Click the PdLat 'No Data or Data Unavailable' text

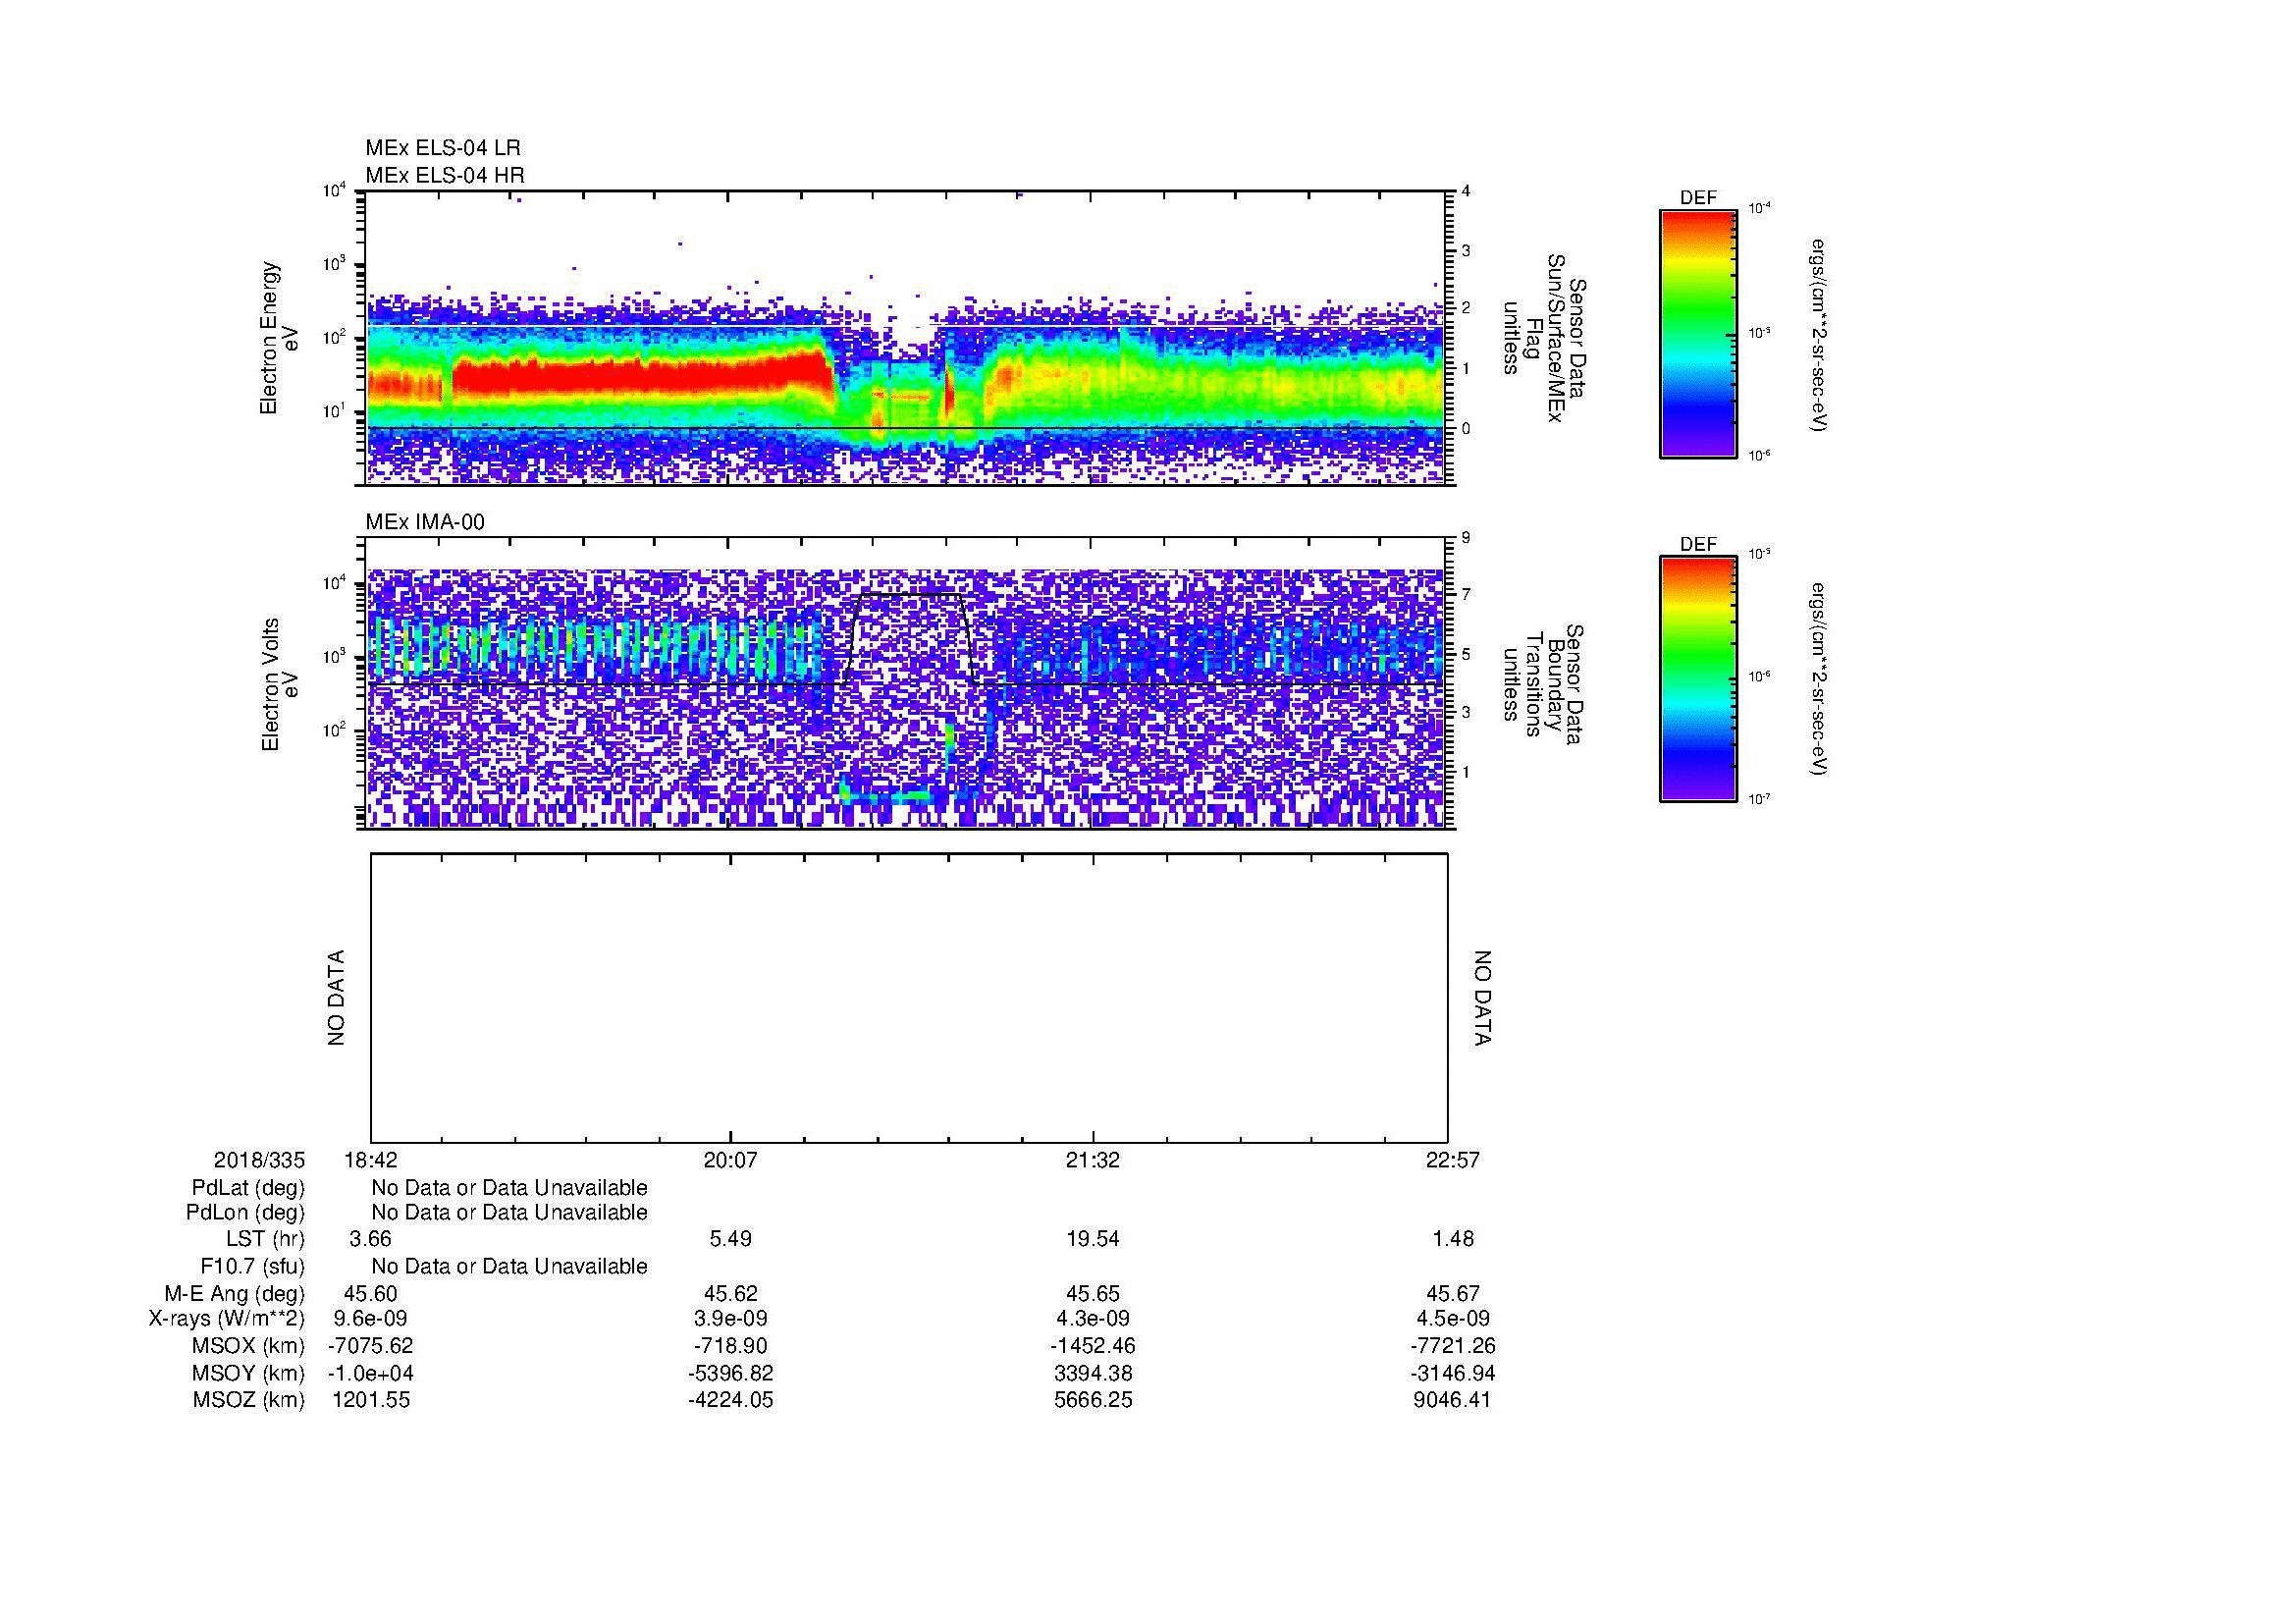(509, 1188)
